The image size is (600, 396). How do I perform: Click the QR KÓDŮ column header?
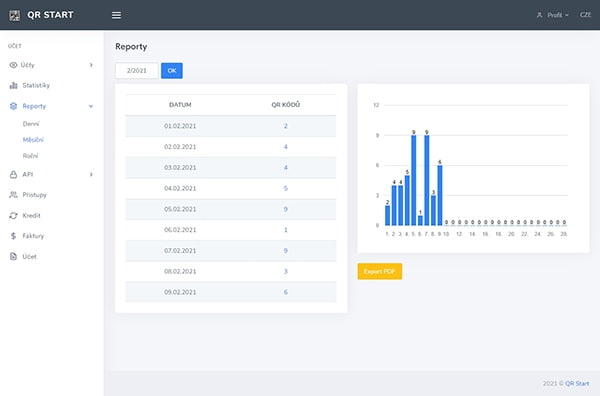[285, 105]
